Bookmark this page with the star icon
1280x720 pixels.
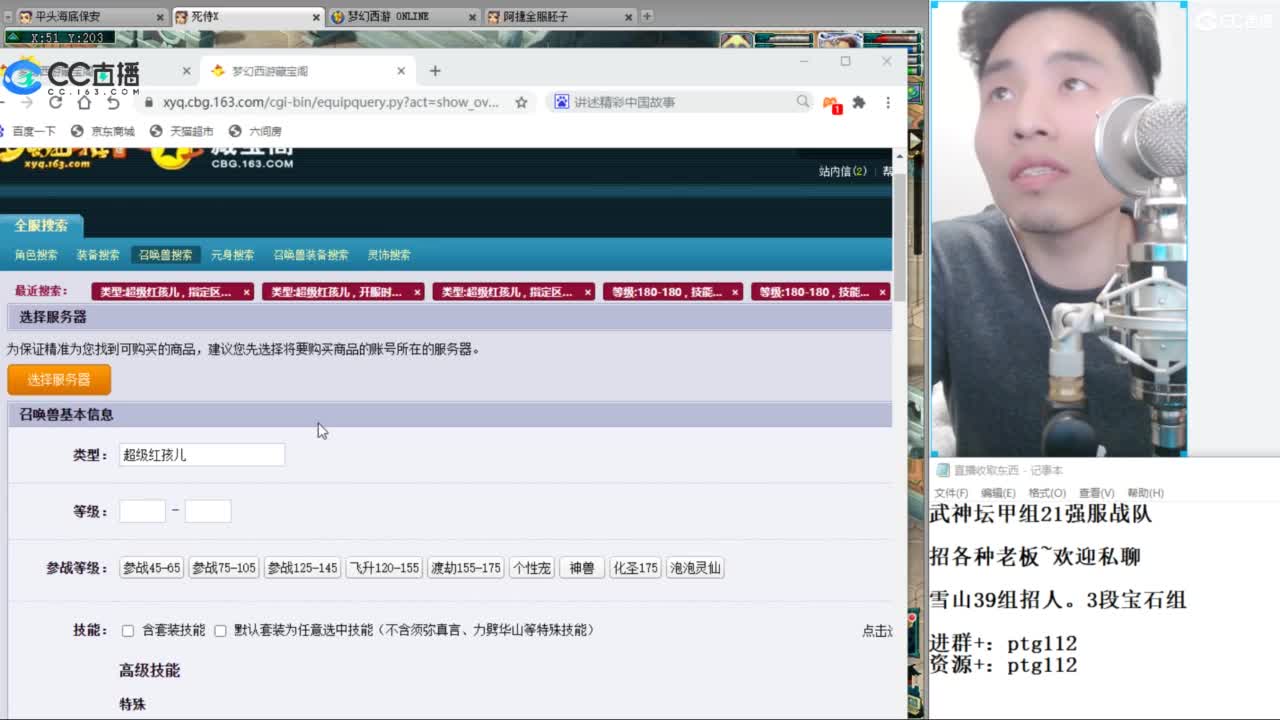pos(521,102)
